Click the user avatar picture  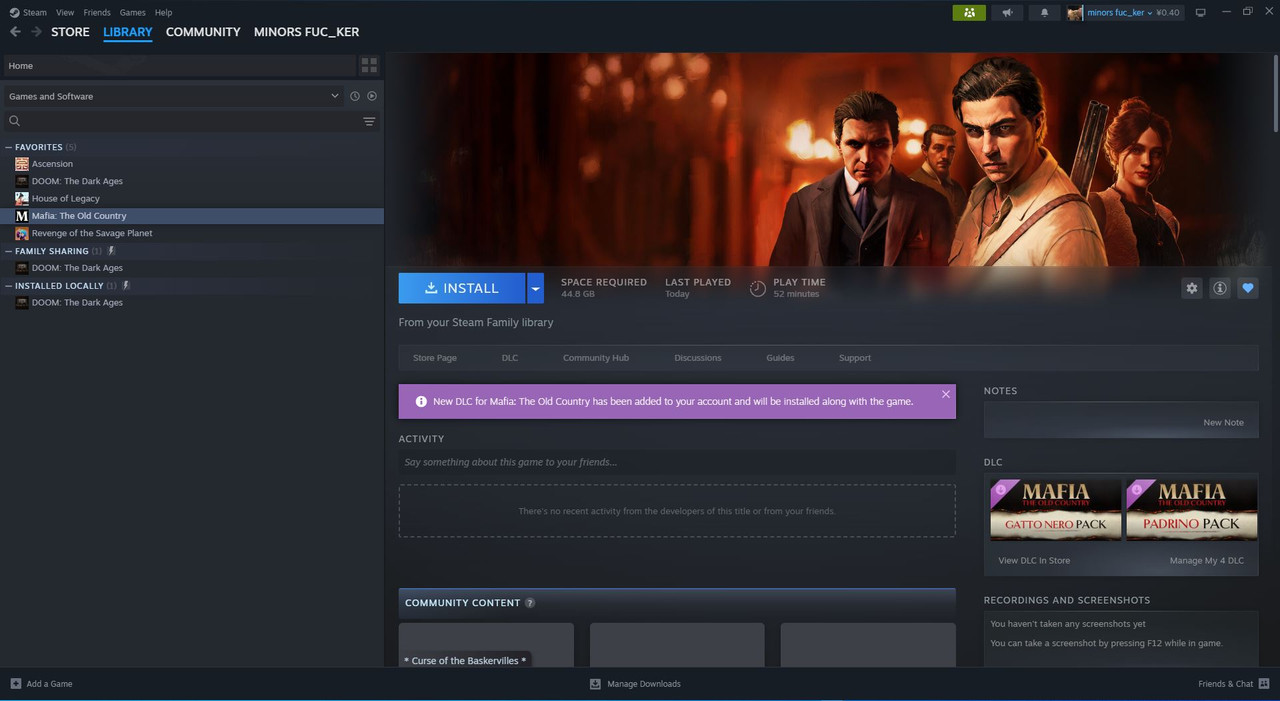pyautogui.click(x=1075, y=13)
